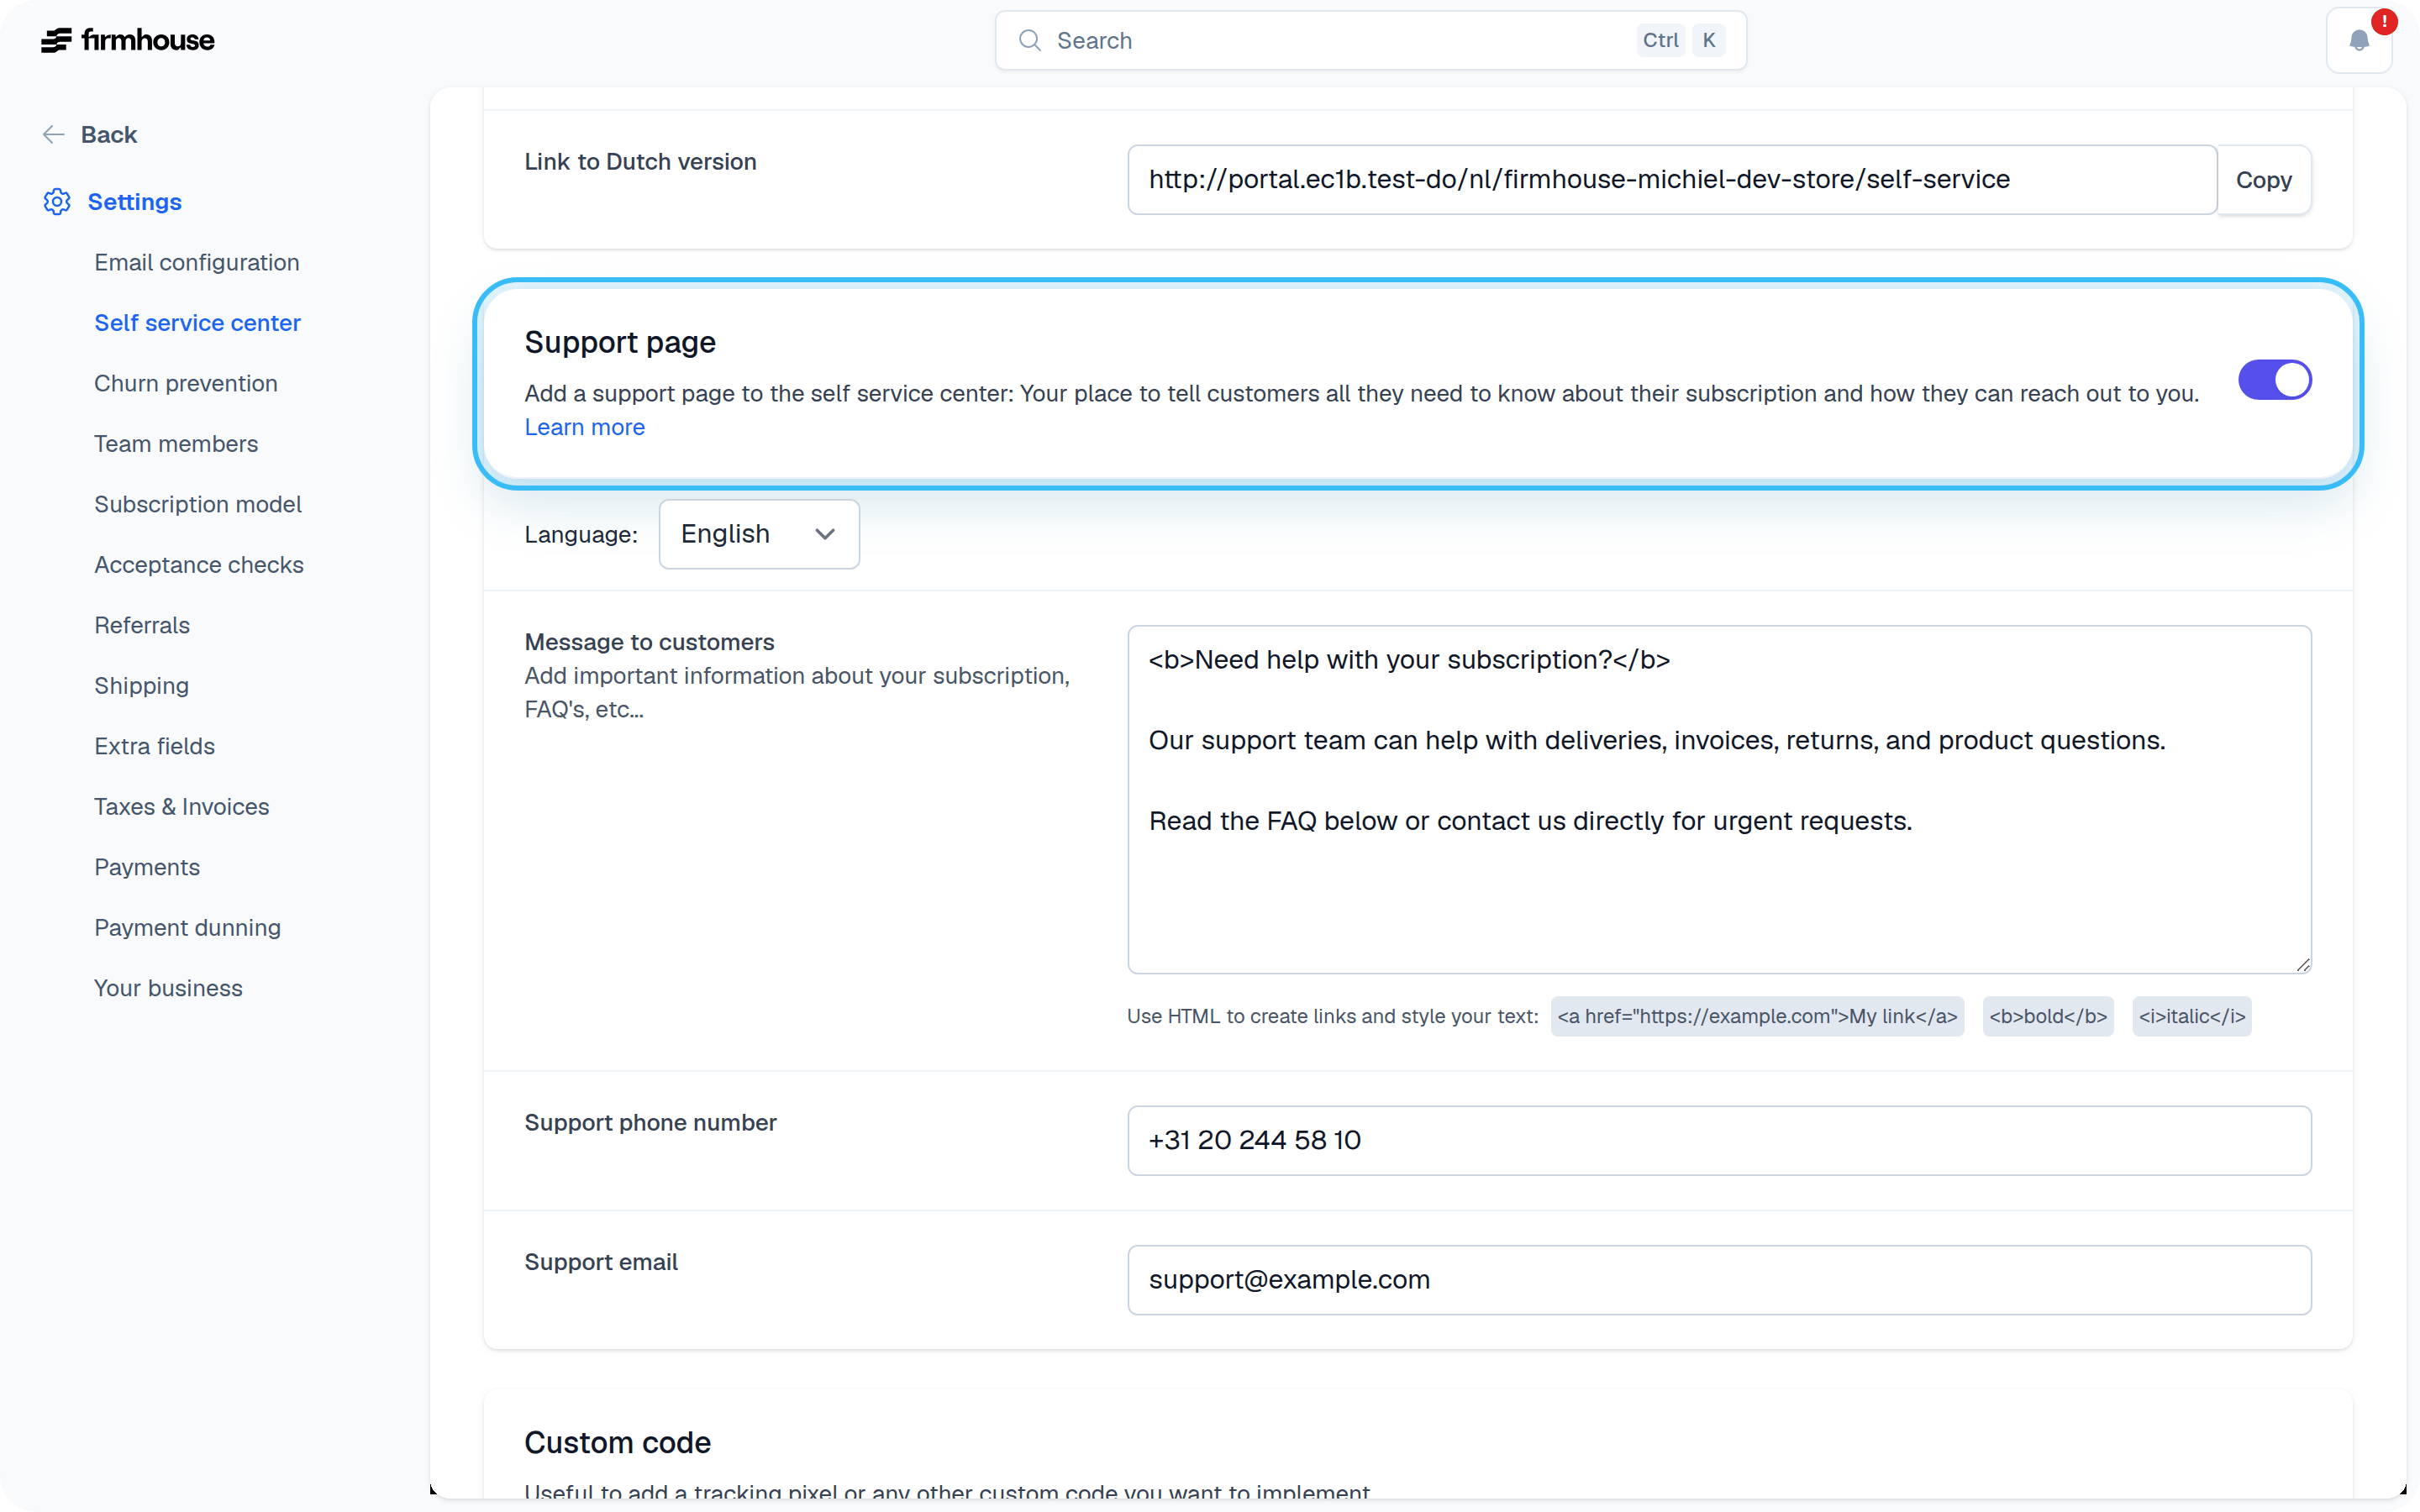2420x1512 pixels.
Task: Click the Back link
Action: click(109, 134)
